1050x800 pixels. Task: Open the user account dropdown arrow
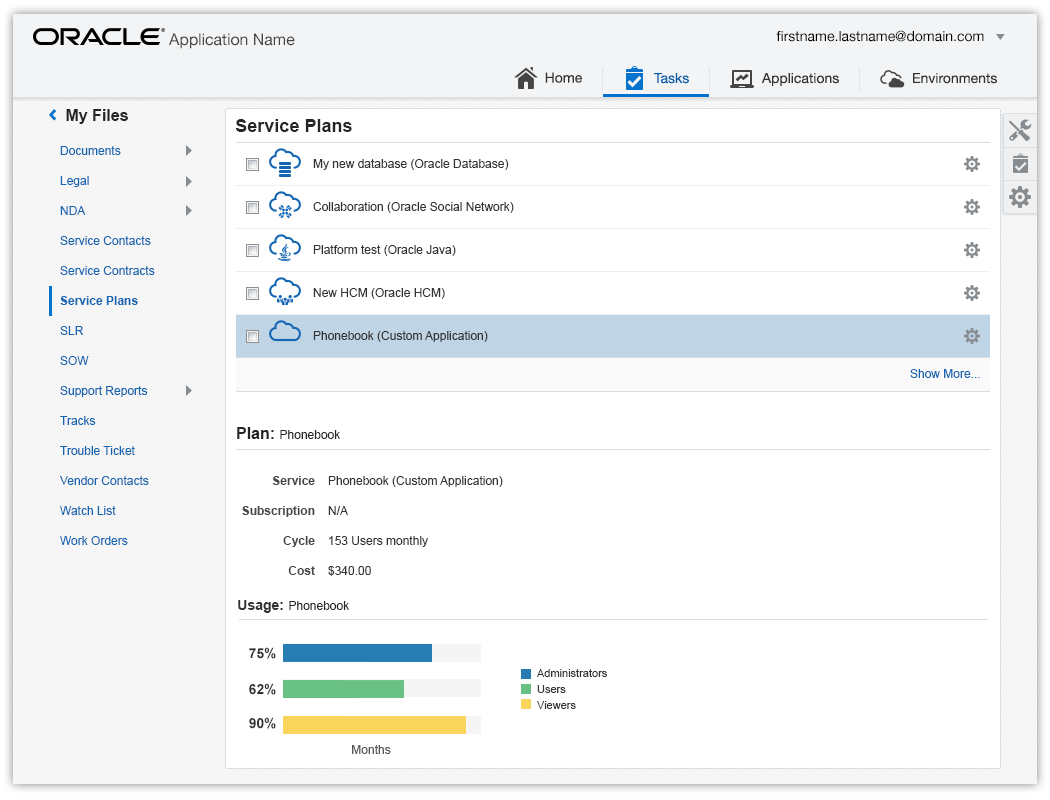tap(1000, 37)
